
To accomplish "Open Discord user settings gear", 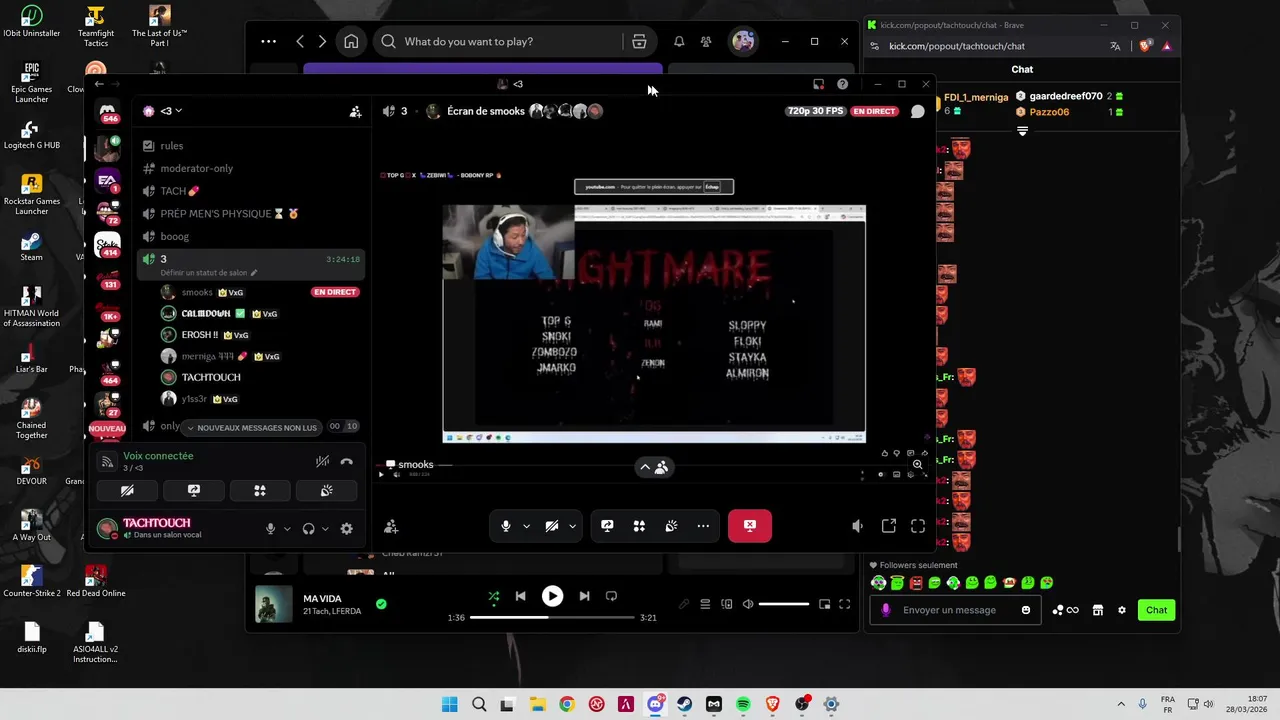I will tap(346, 529).
